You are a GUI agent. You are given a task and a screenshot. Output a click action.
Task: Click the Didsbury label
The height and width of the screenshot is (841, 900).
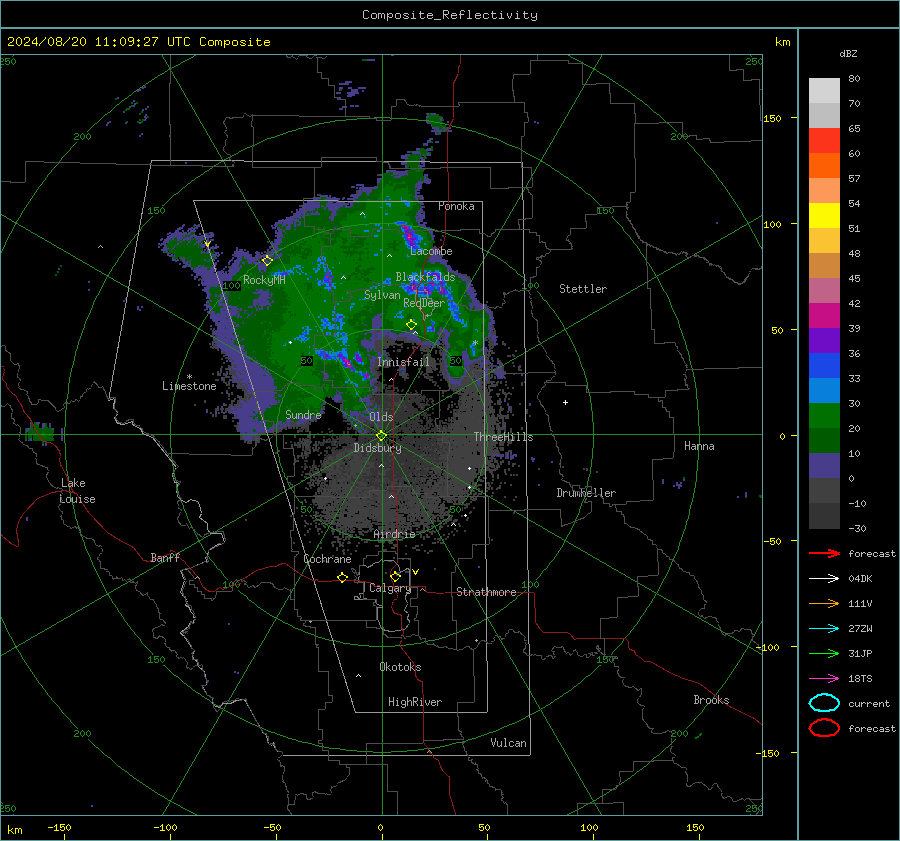coord(377,448)
